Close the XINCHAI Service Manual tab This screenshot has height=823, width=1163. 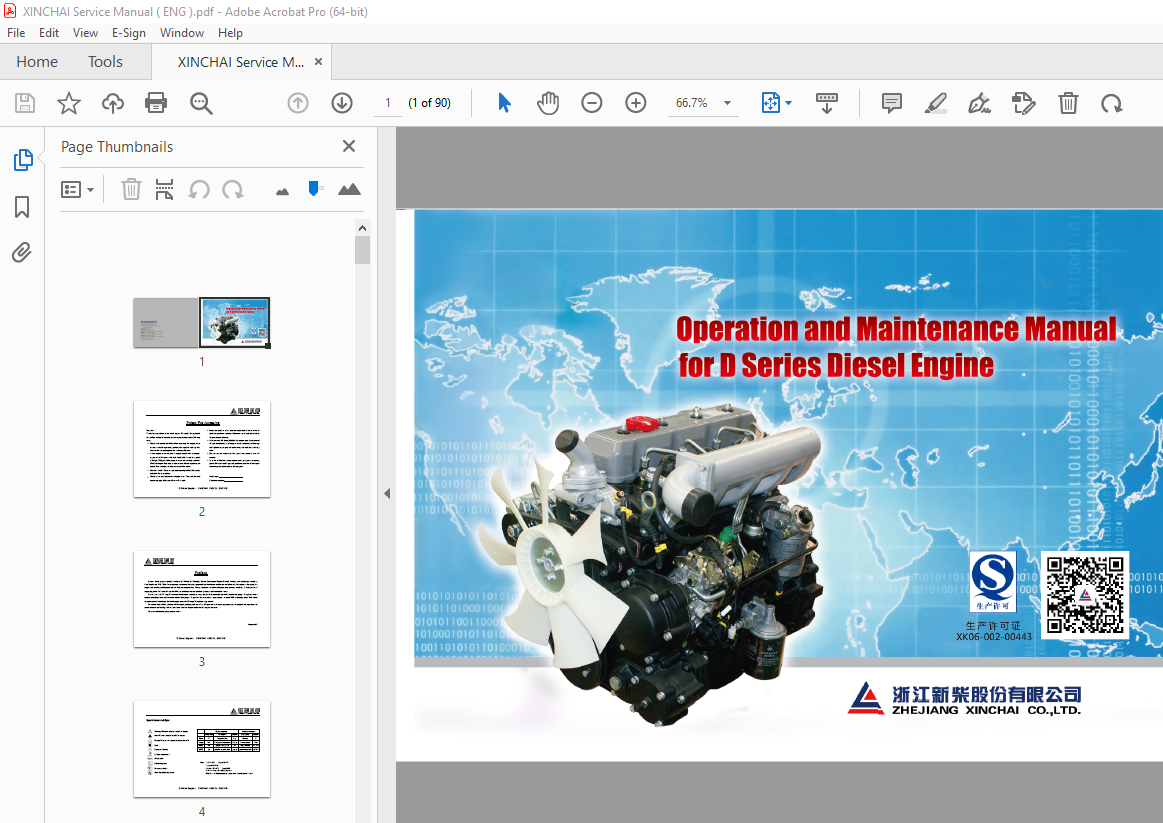(318, 62)
